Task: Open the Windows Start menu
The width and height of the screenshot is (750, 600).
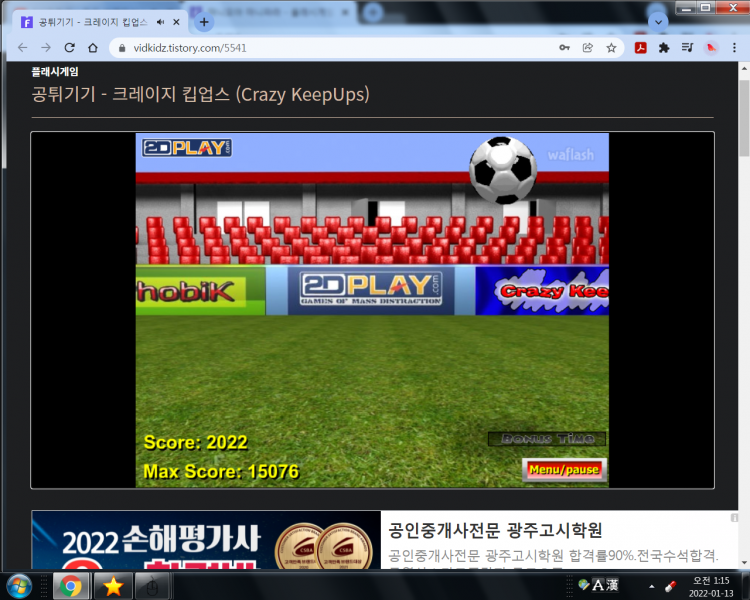Action: [19, 586]
